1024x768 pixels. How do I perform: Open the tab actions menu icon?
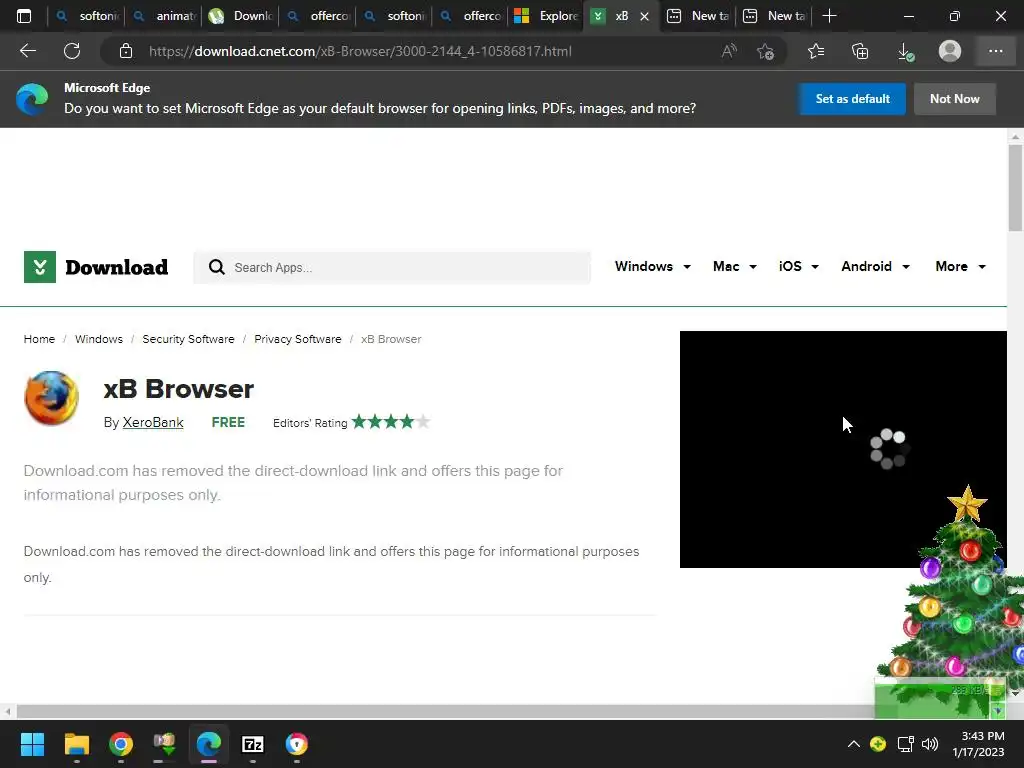click(24, 16)
